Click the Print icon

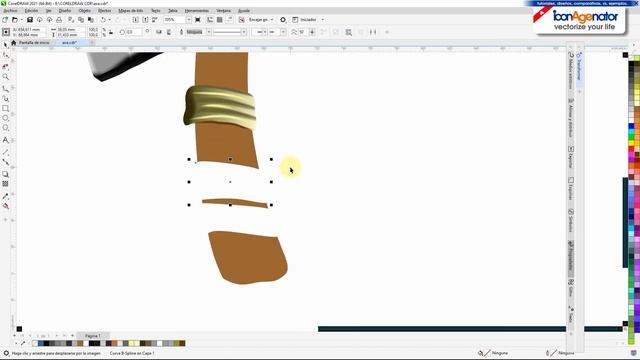[59, 20]
